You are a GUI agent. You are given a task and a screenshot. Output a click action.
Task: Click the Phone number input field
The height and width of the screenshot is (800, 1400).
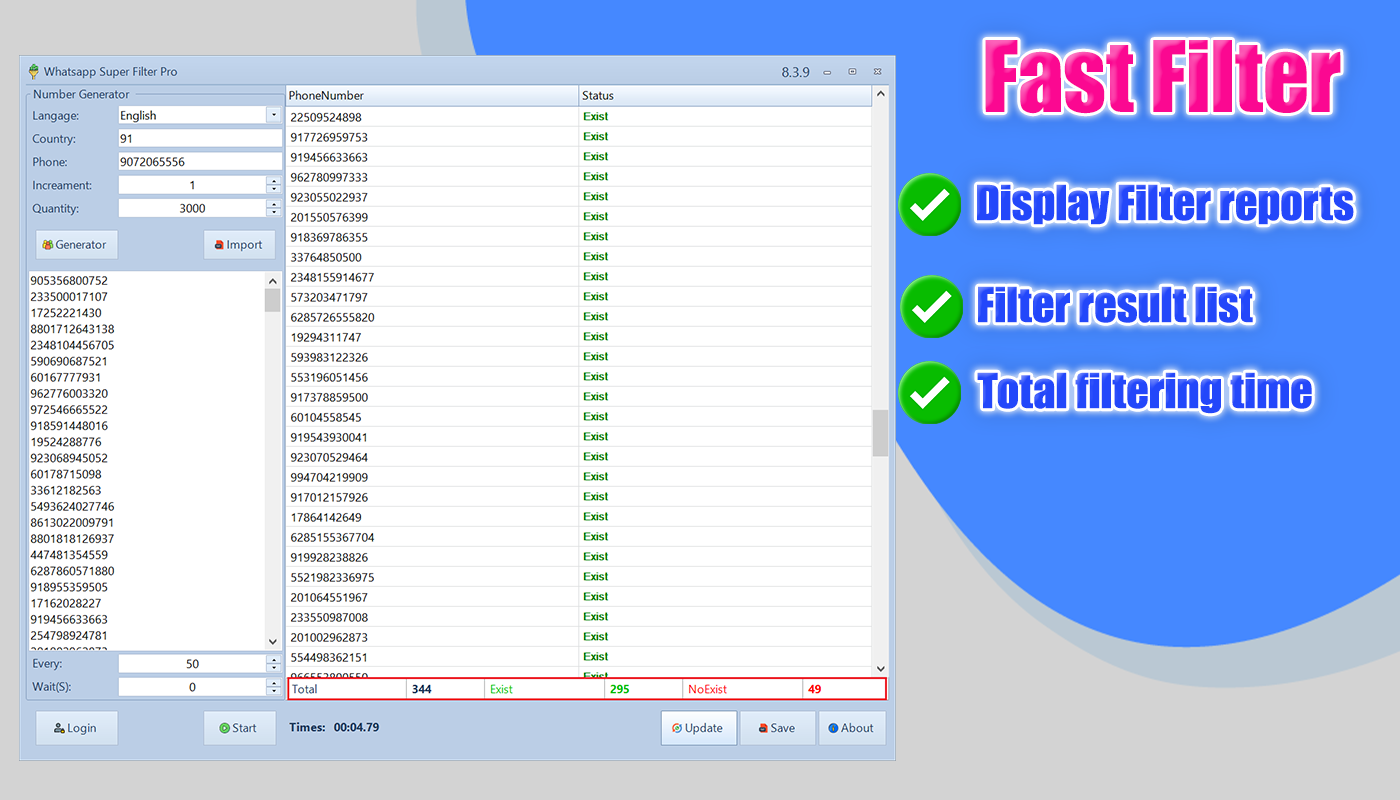pyautogui.click(x=200, y=162)
